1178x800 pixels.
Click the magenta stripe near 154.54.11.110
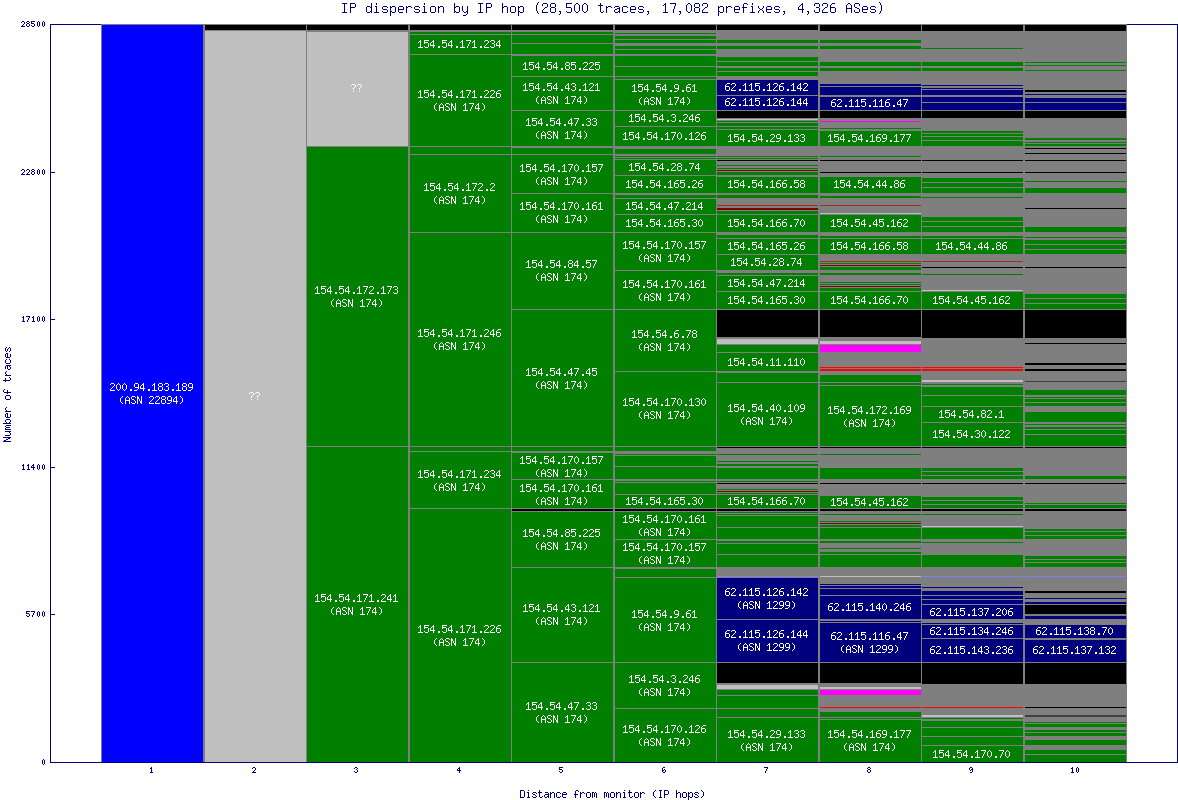[x=870, y=348]
